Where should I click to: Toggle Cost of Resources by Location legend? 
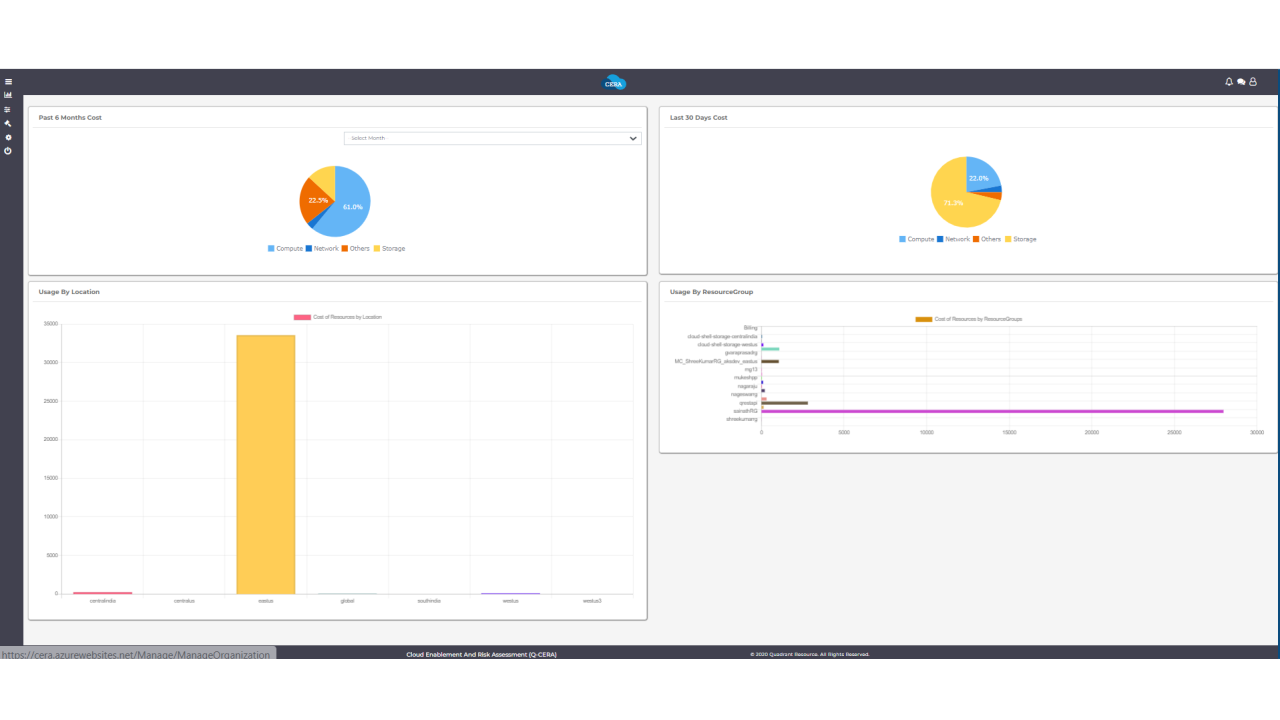click(x=338, y=317)
